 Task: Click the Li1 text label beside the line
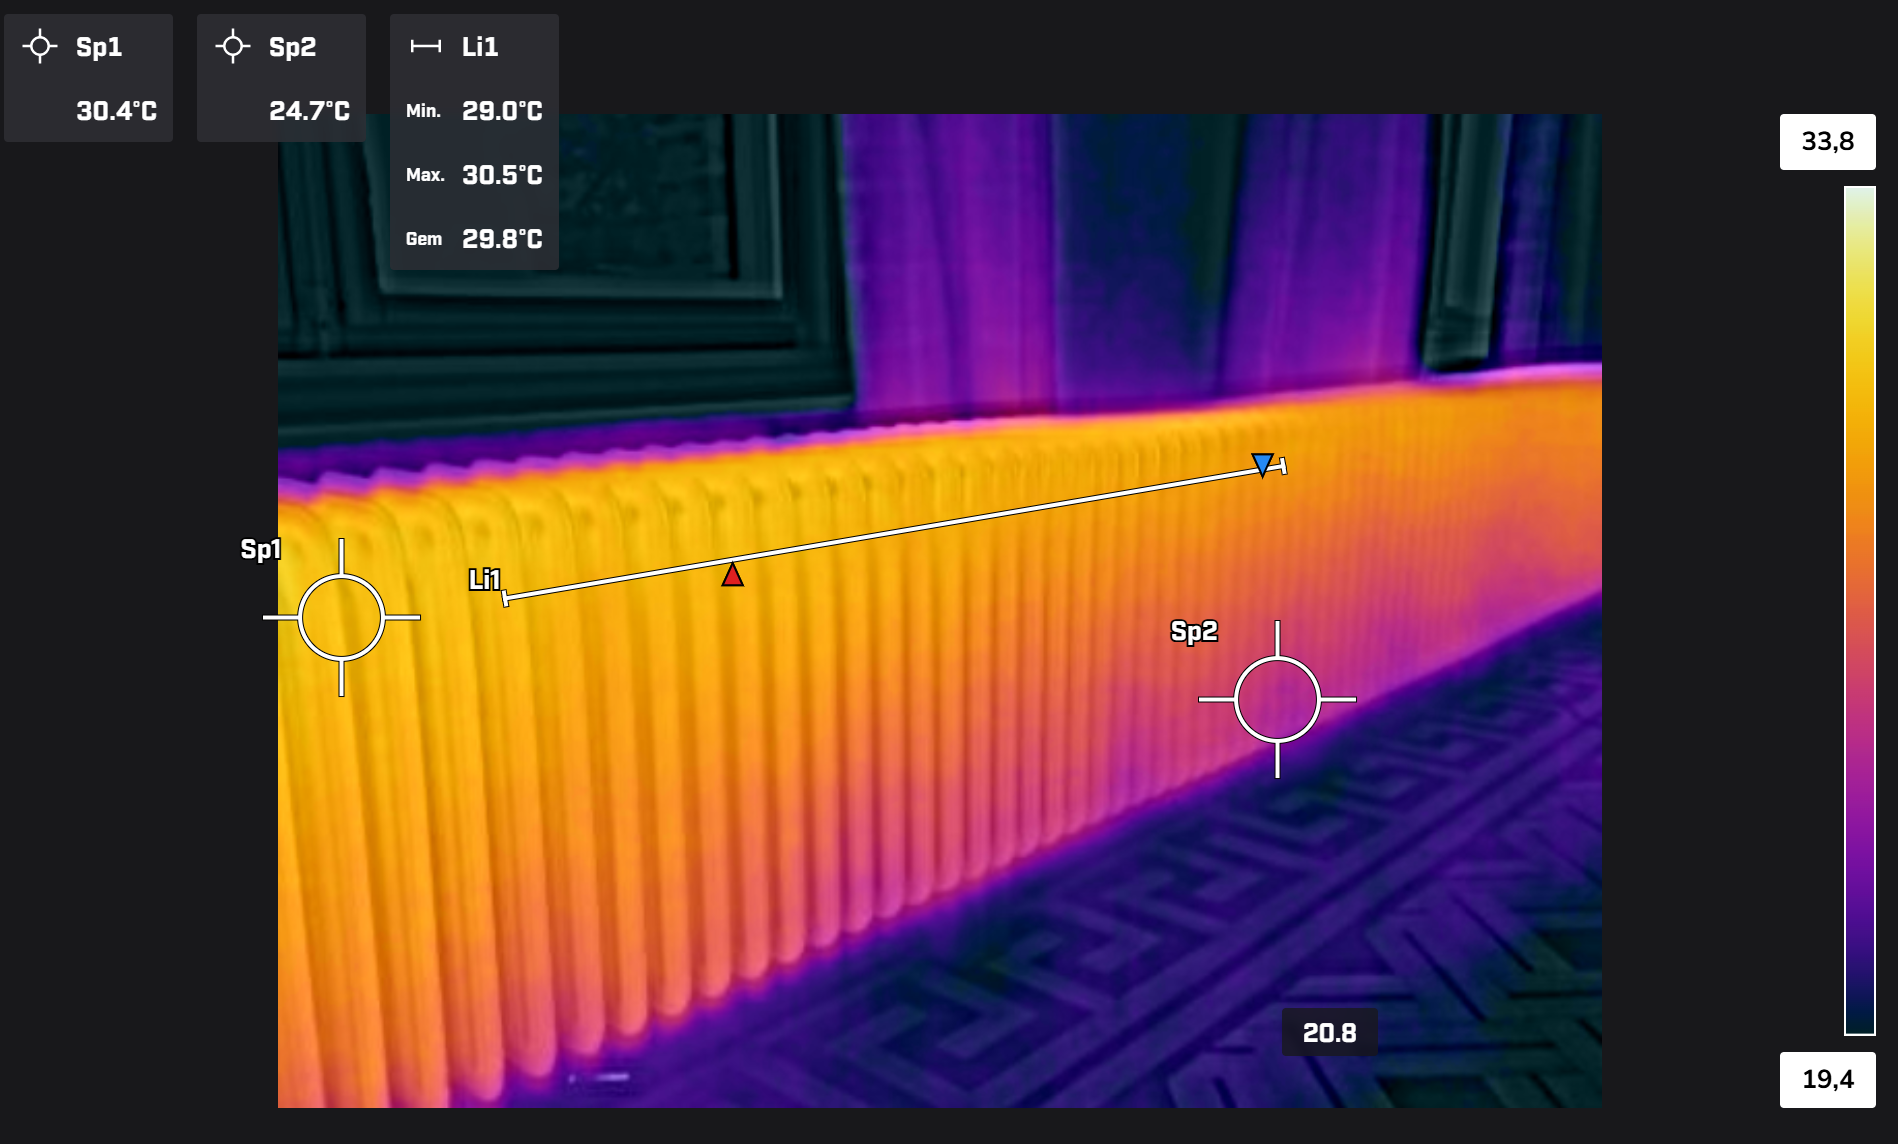click(484, 579)
